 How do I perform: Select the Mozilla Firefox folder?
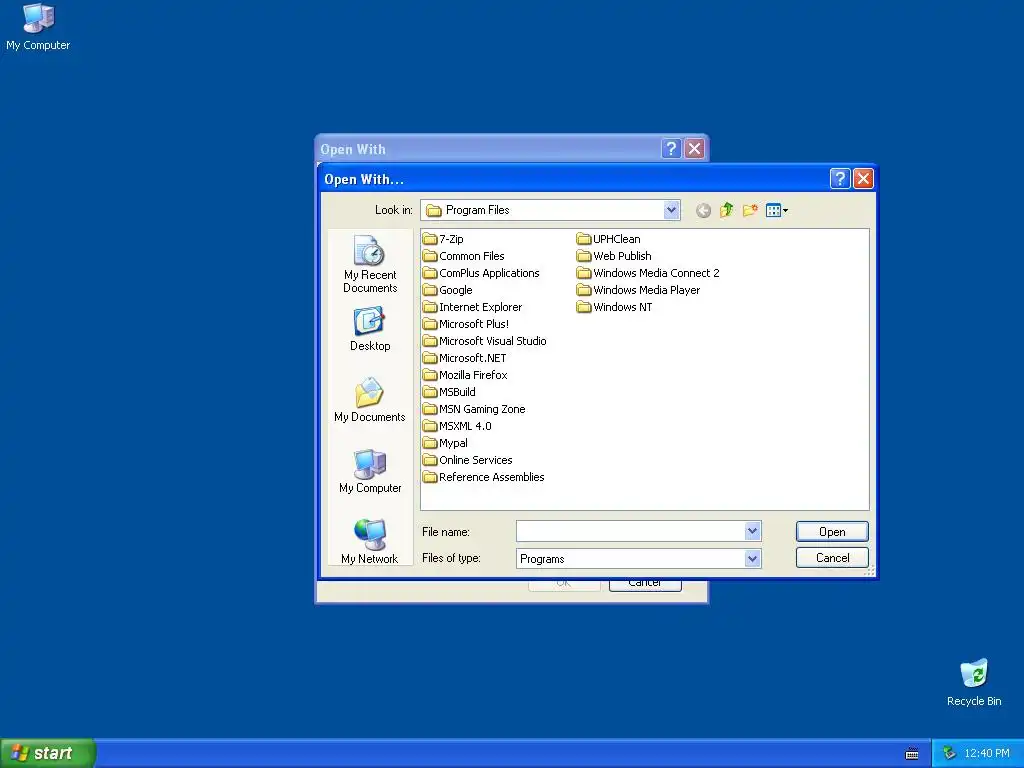coord(465,375)
